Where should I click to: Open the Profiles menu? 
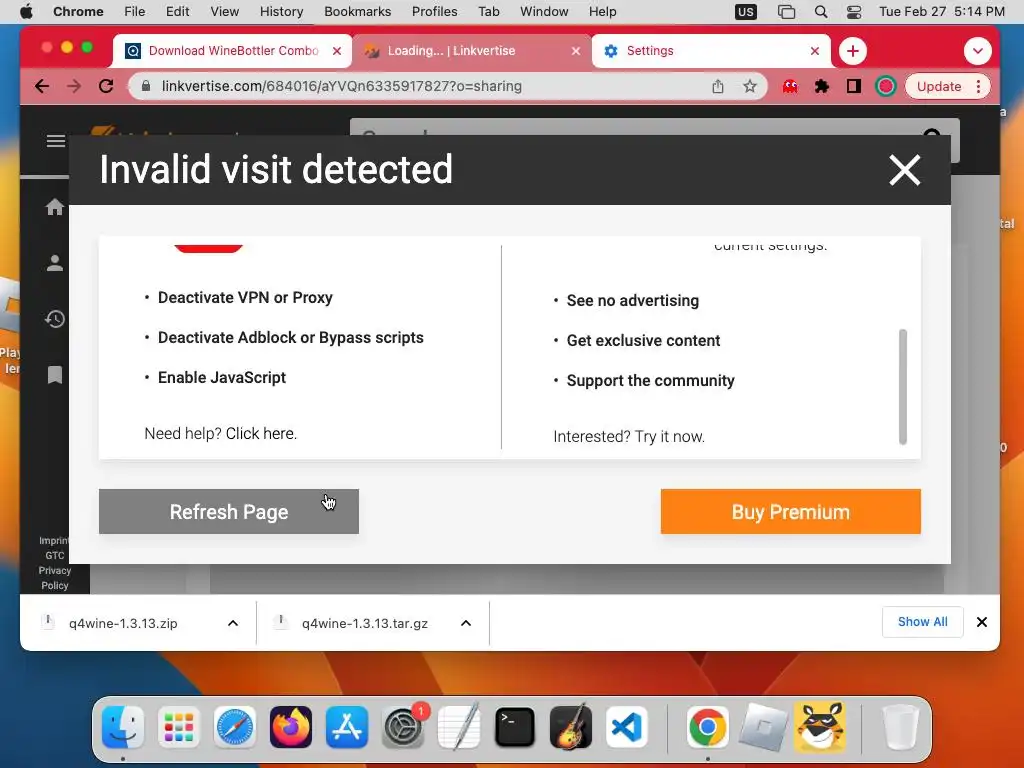coord(434,12)
